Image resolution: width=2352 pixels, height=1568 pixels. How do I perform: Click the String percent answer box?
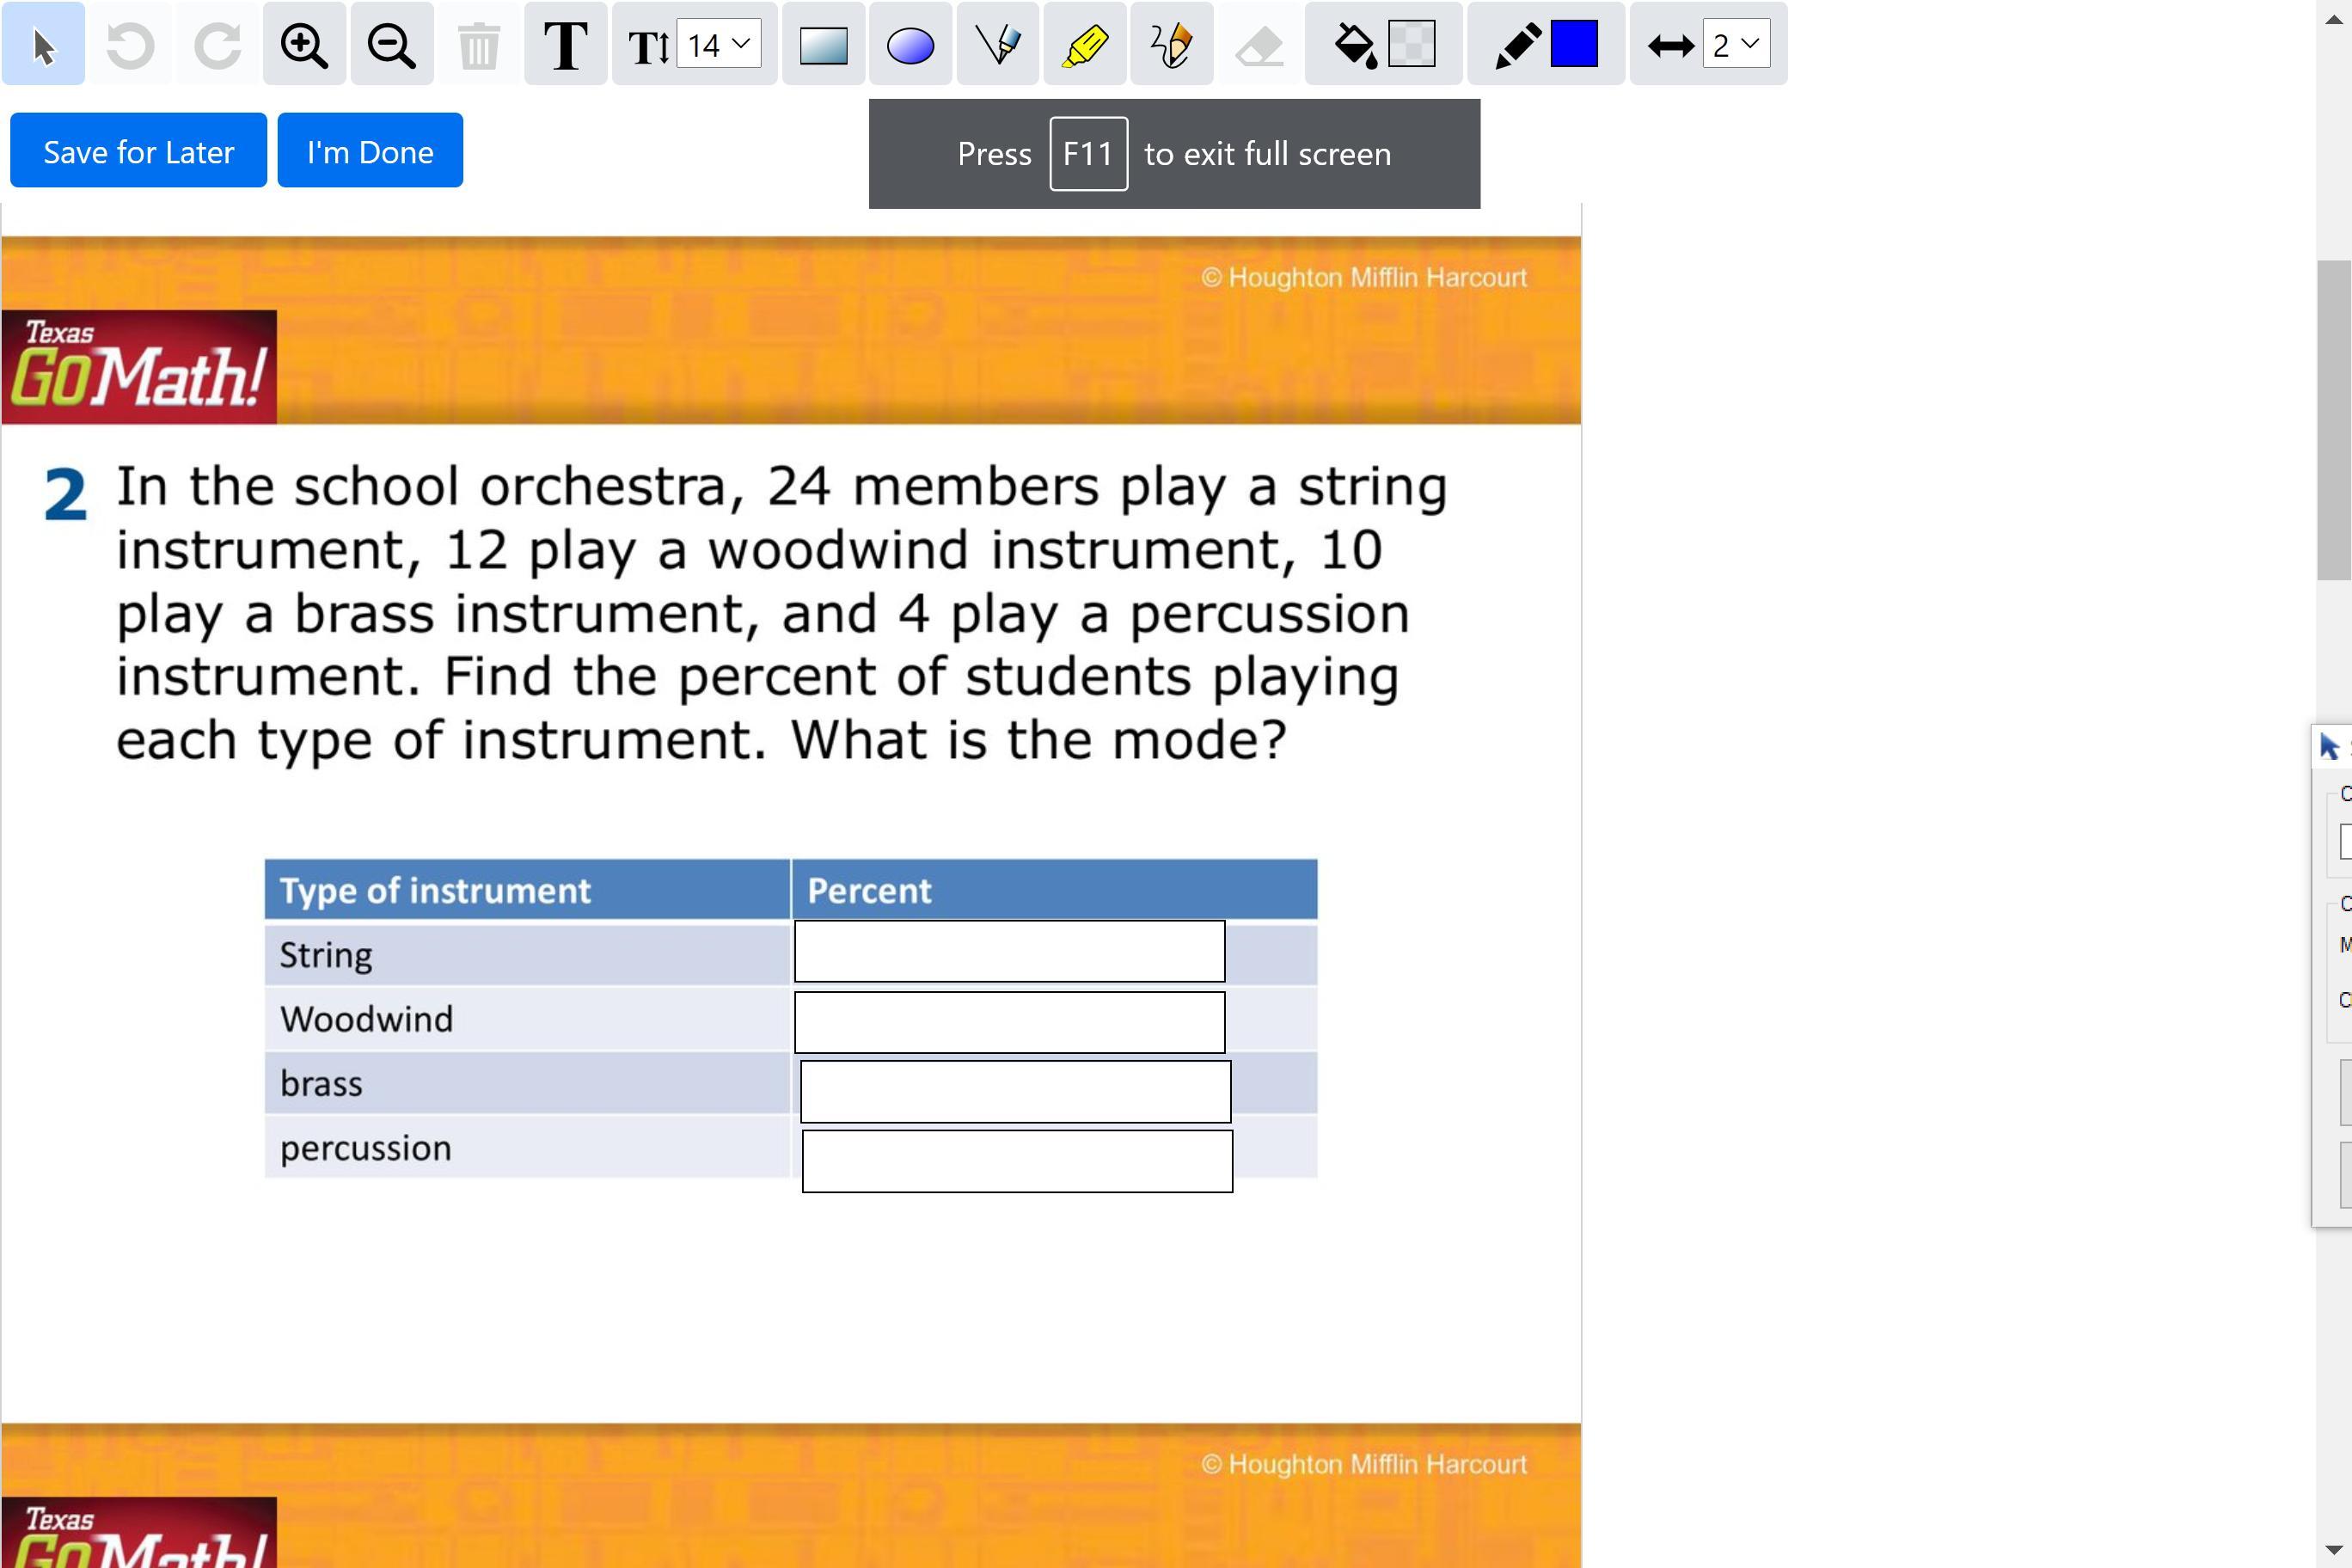pyautogui.click(x=1009, y=951)
